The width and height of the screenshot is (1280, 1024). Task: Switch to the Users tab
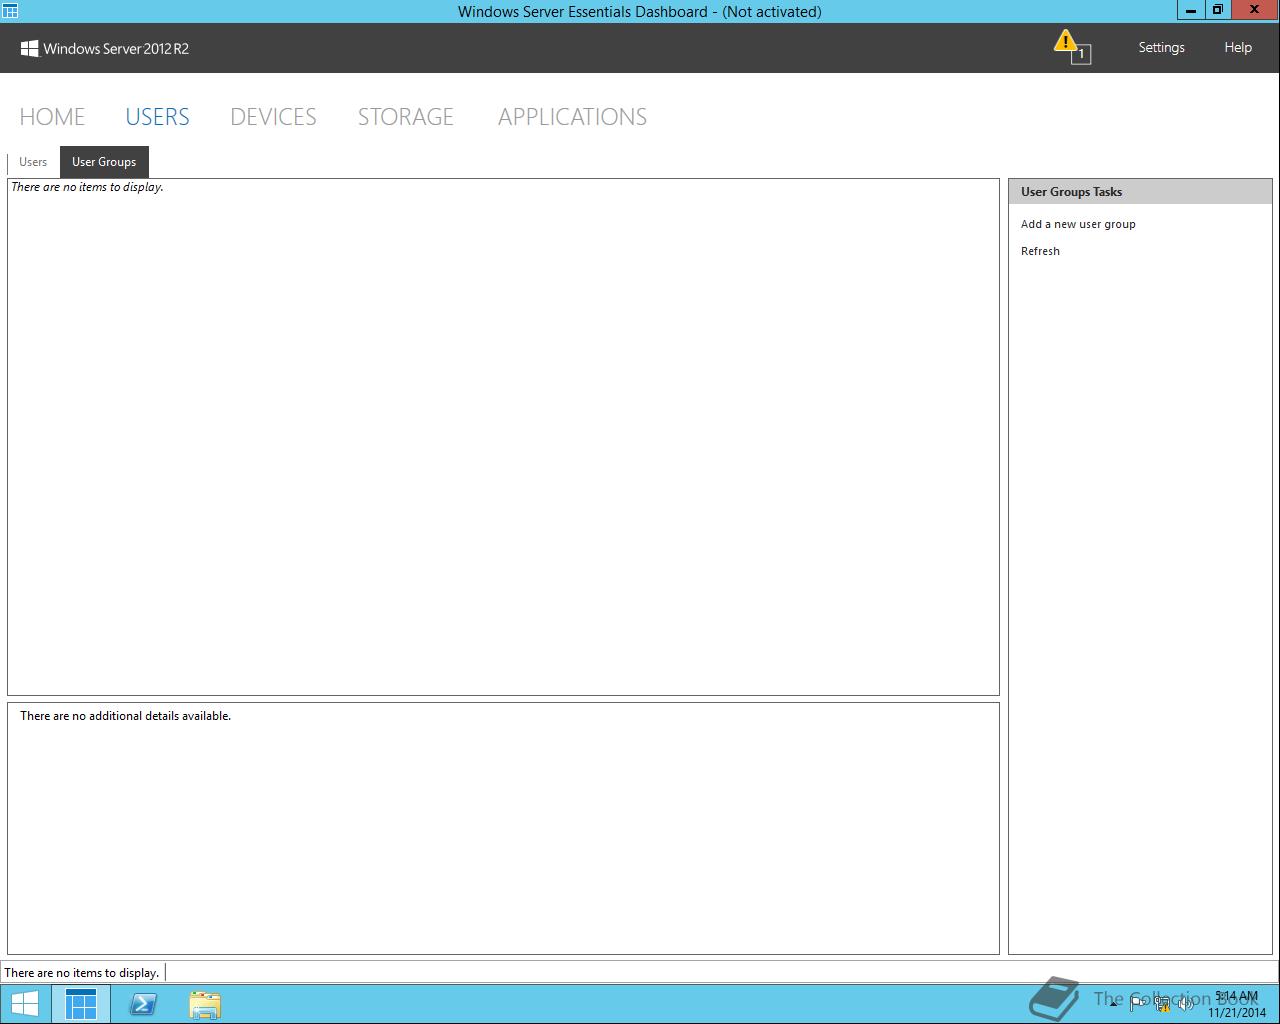click(33, 162)
